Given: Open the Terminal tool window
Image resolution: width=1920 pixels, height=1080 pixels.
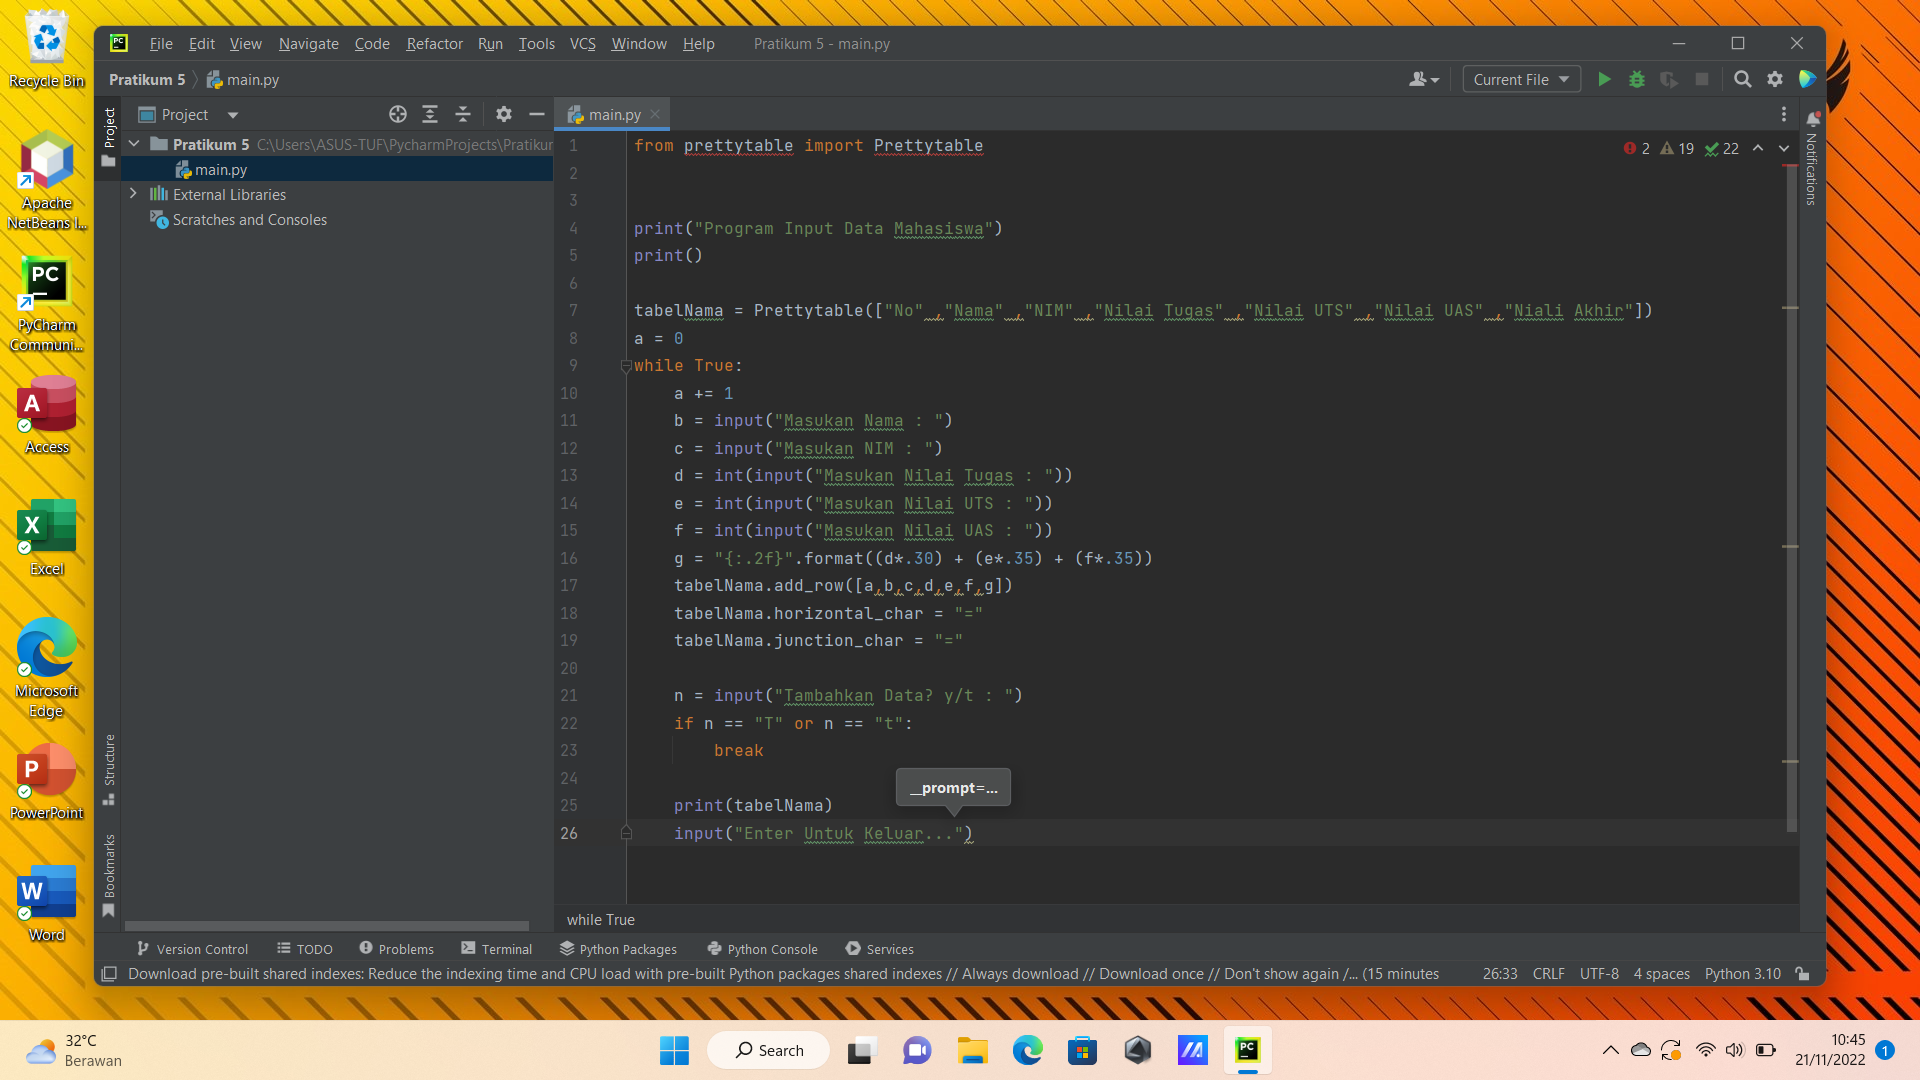Looking at the screenshot, I should click(497, 949).
